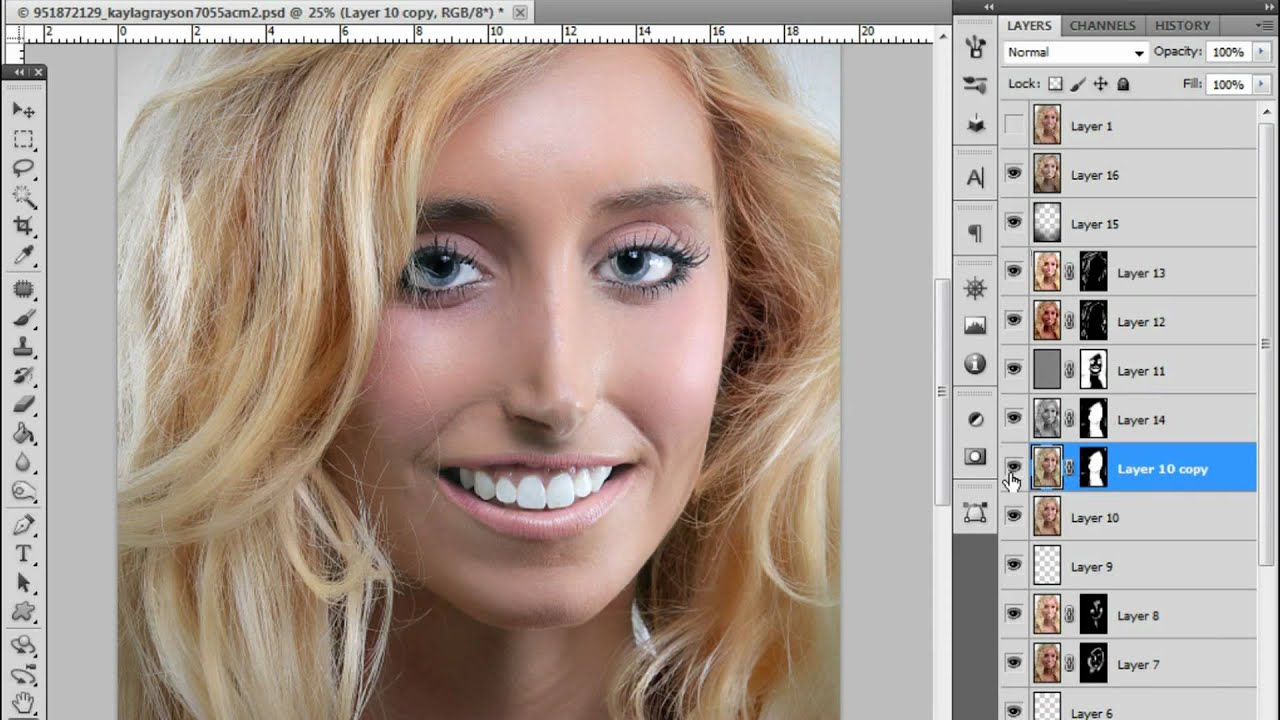Choose the Hand tool
This screenshot has height=720, width=1280.
point(24,703)
